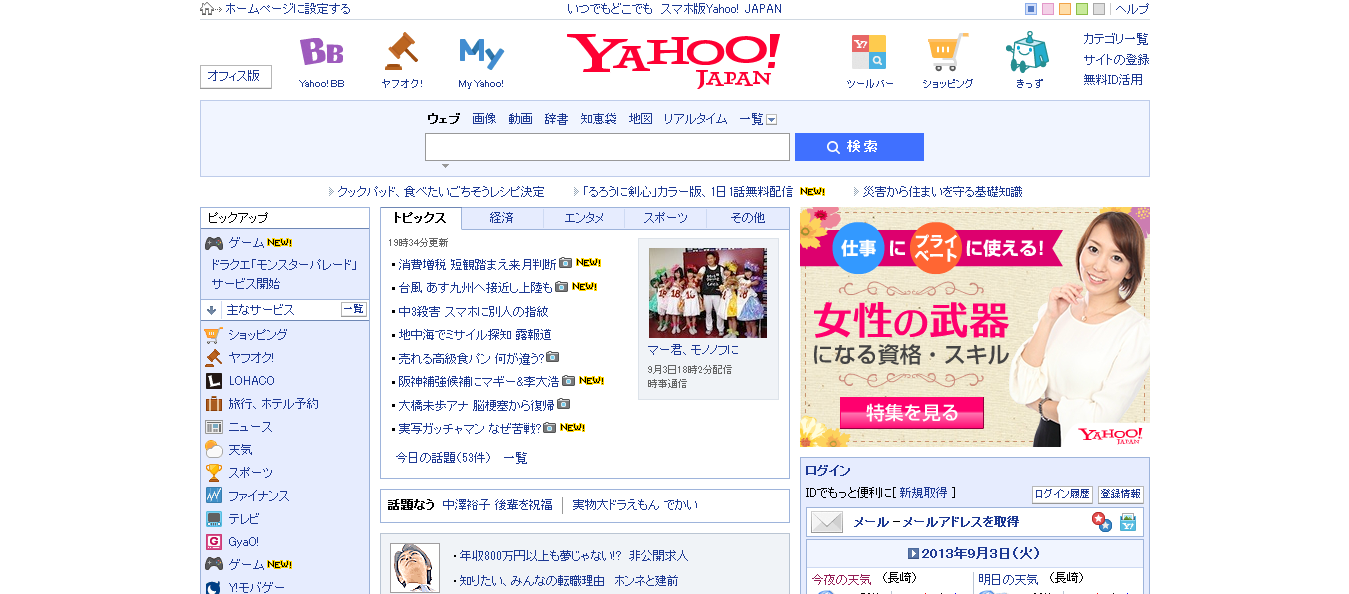Screen dimensions: 1349x594
Task: Click camera icon next to 消費増税 headline
Action: click(565, 263)
